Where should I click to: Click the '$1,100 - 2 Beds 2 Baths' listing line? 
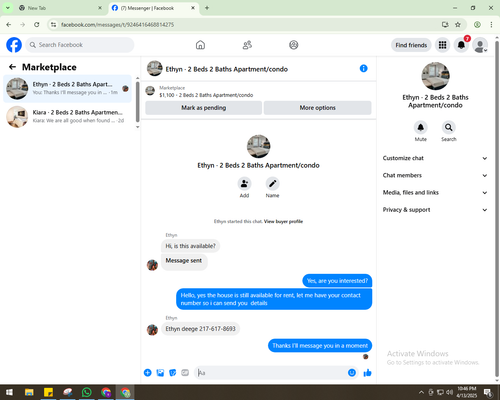point(206,95)
